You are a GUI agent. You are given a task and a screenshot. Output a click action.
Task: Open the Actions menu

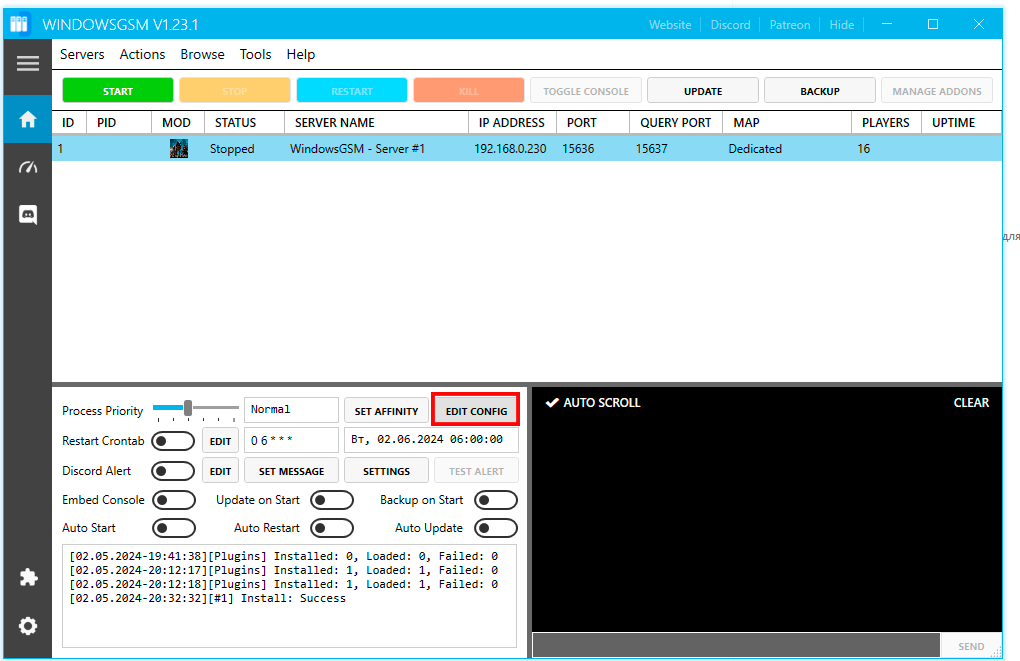click(142, 55)
